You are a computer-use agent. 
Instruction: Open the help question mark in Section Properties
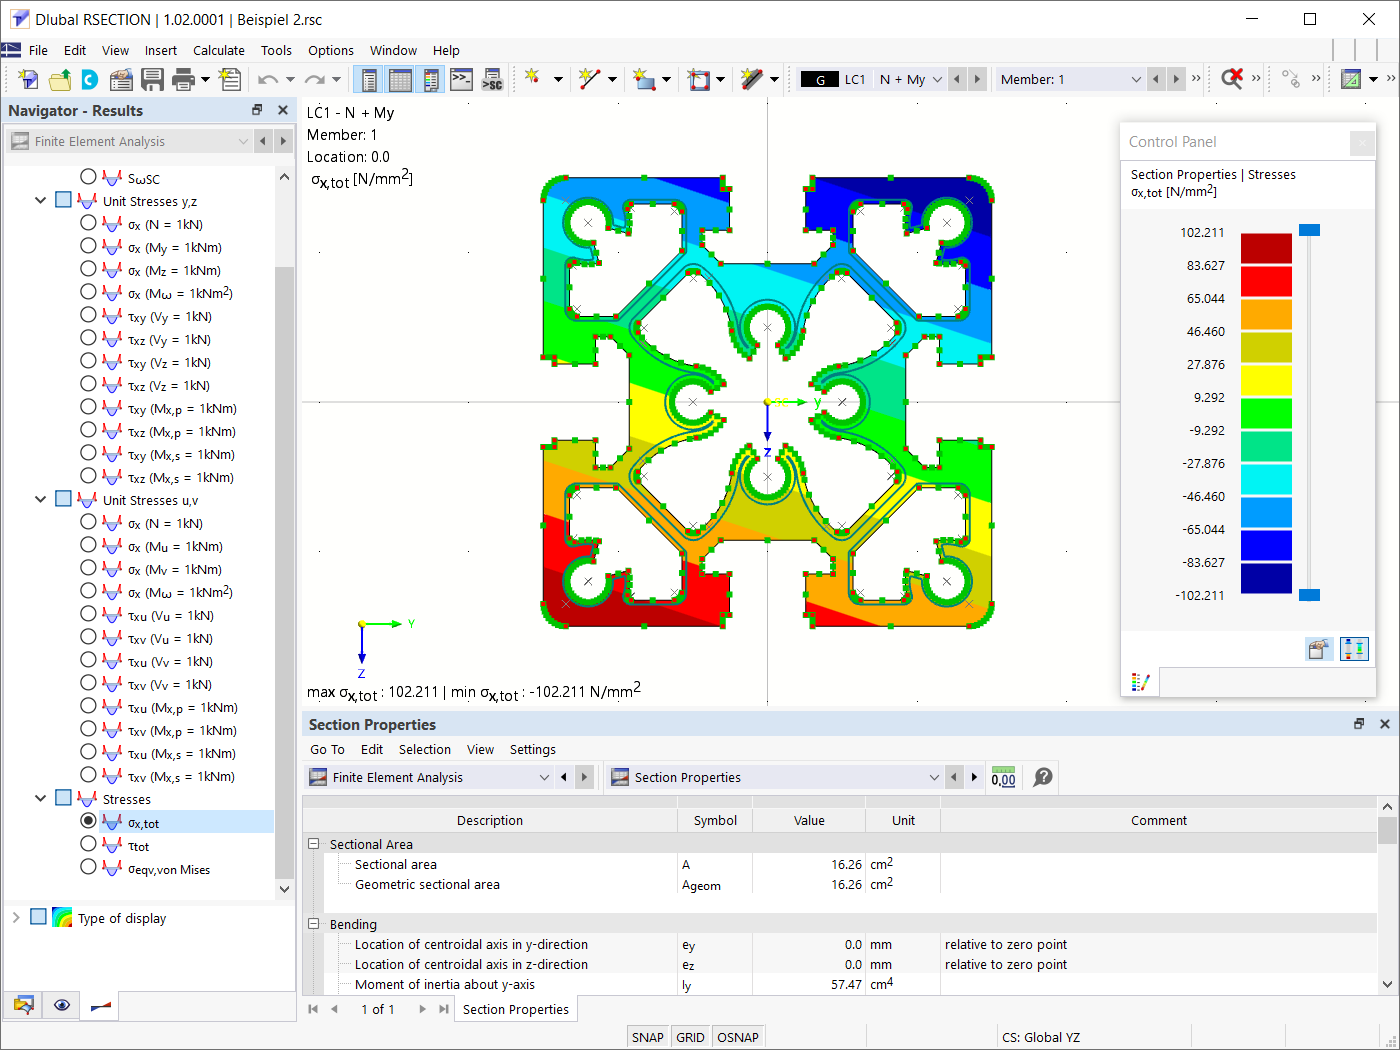coord(1041,777)
